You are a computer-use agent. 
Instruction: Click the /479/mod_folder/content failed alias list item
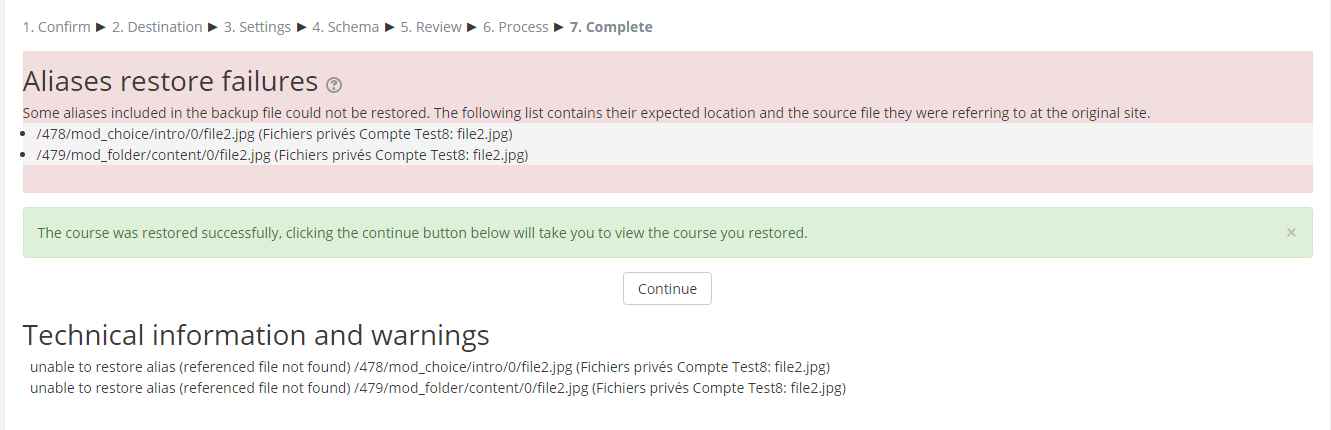tap(282, 155)
